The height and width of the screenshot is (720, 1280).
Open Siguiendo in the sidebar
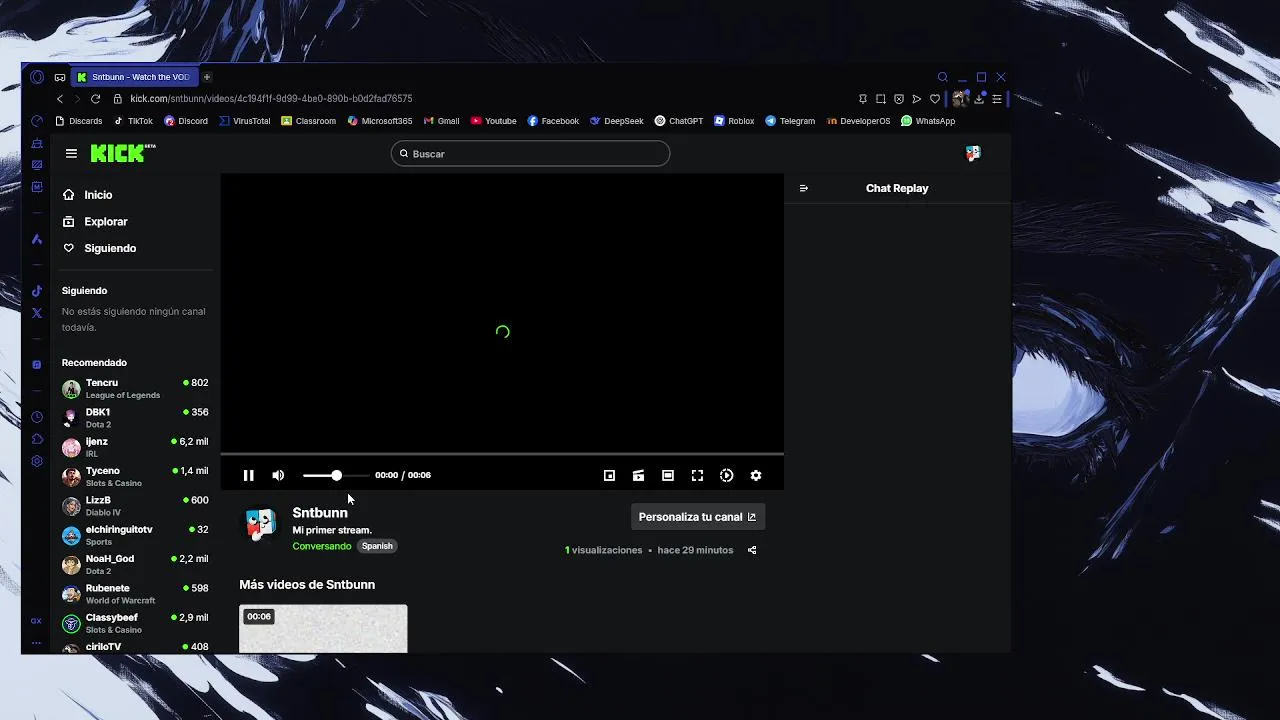coord(98,248)
